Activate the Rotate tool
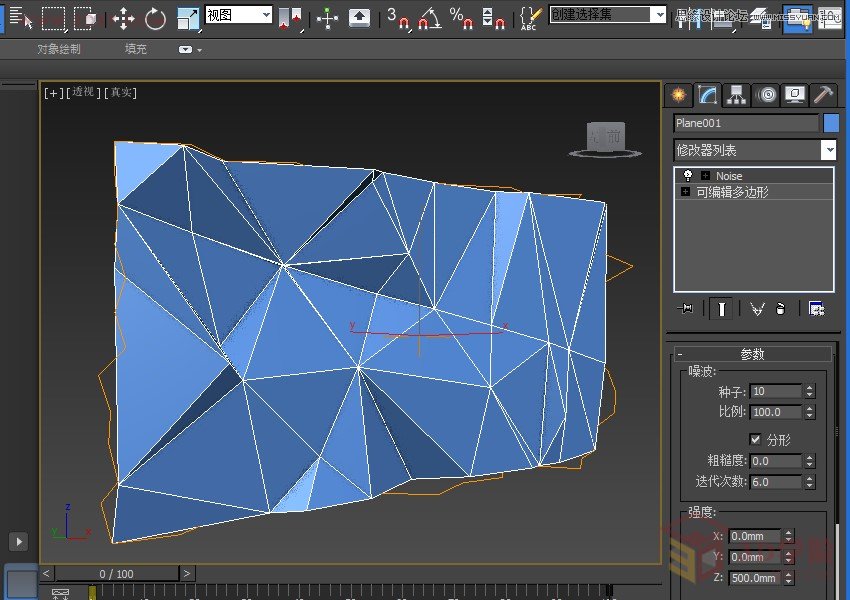850x600 pixels. coord(155,17)
